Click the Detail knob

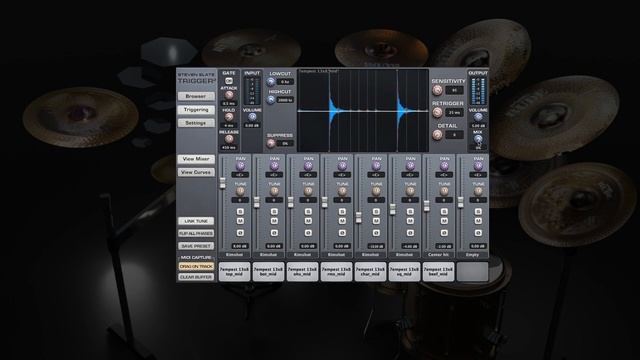tap(438, 134)
